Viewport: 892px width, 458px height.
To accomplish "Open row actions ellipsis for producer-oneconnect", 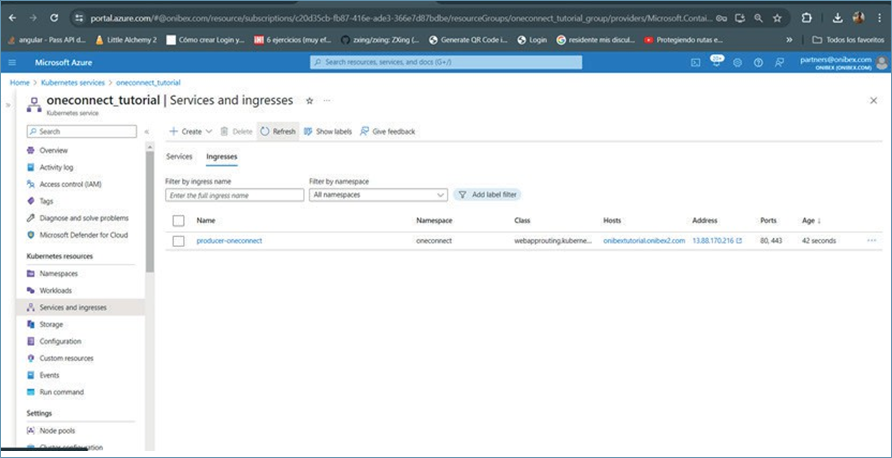I will coord(872,241).
